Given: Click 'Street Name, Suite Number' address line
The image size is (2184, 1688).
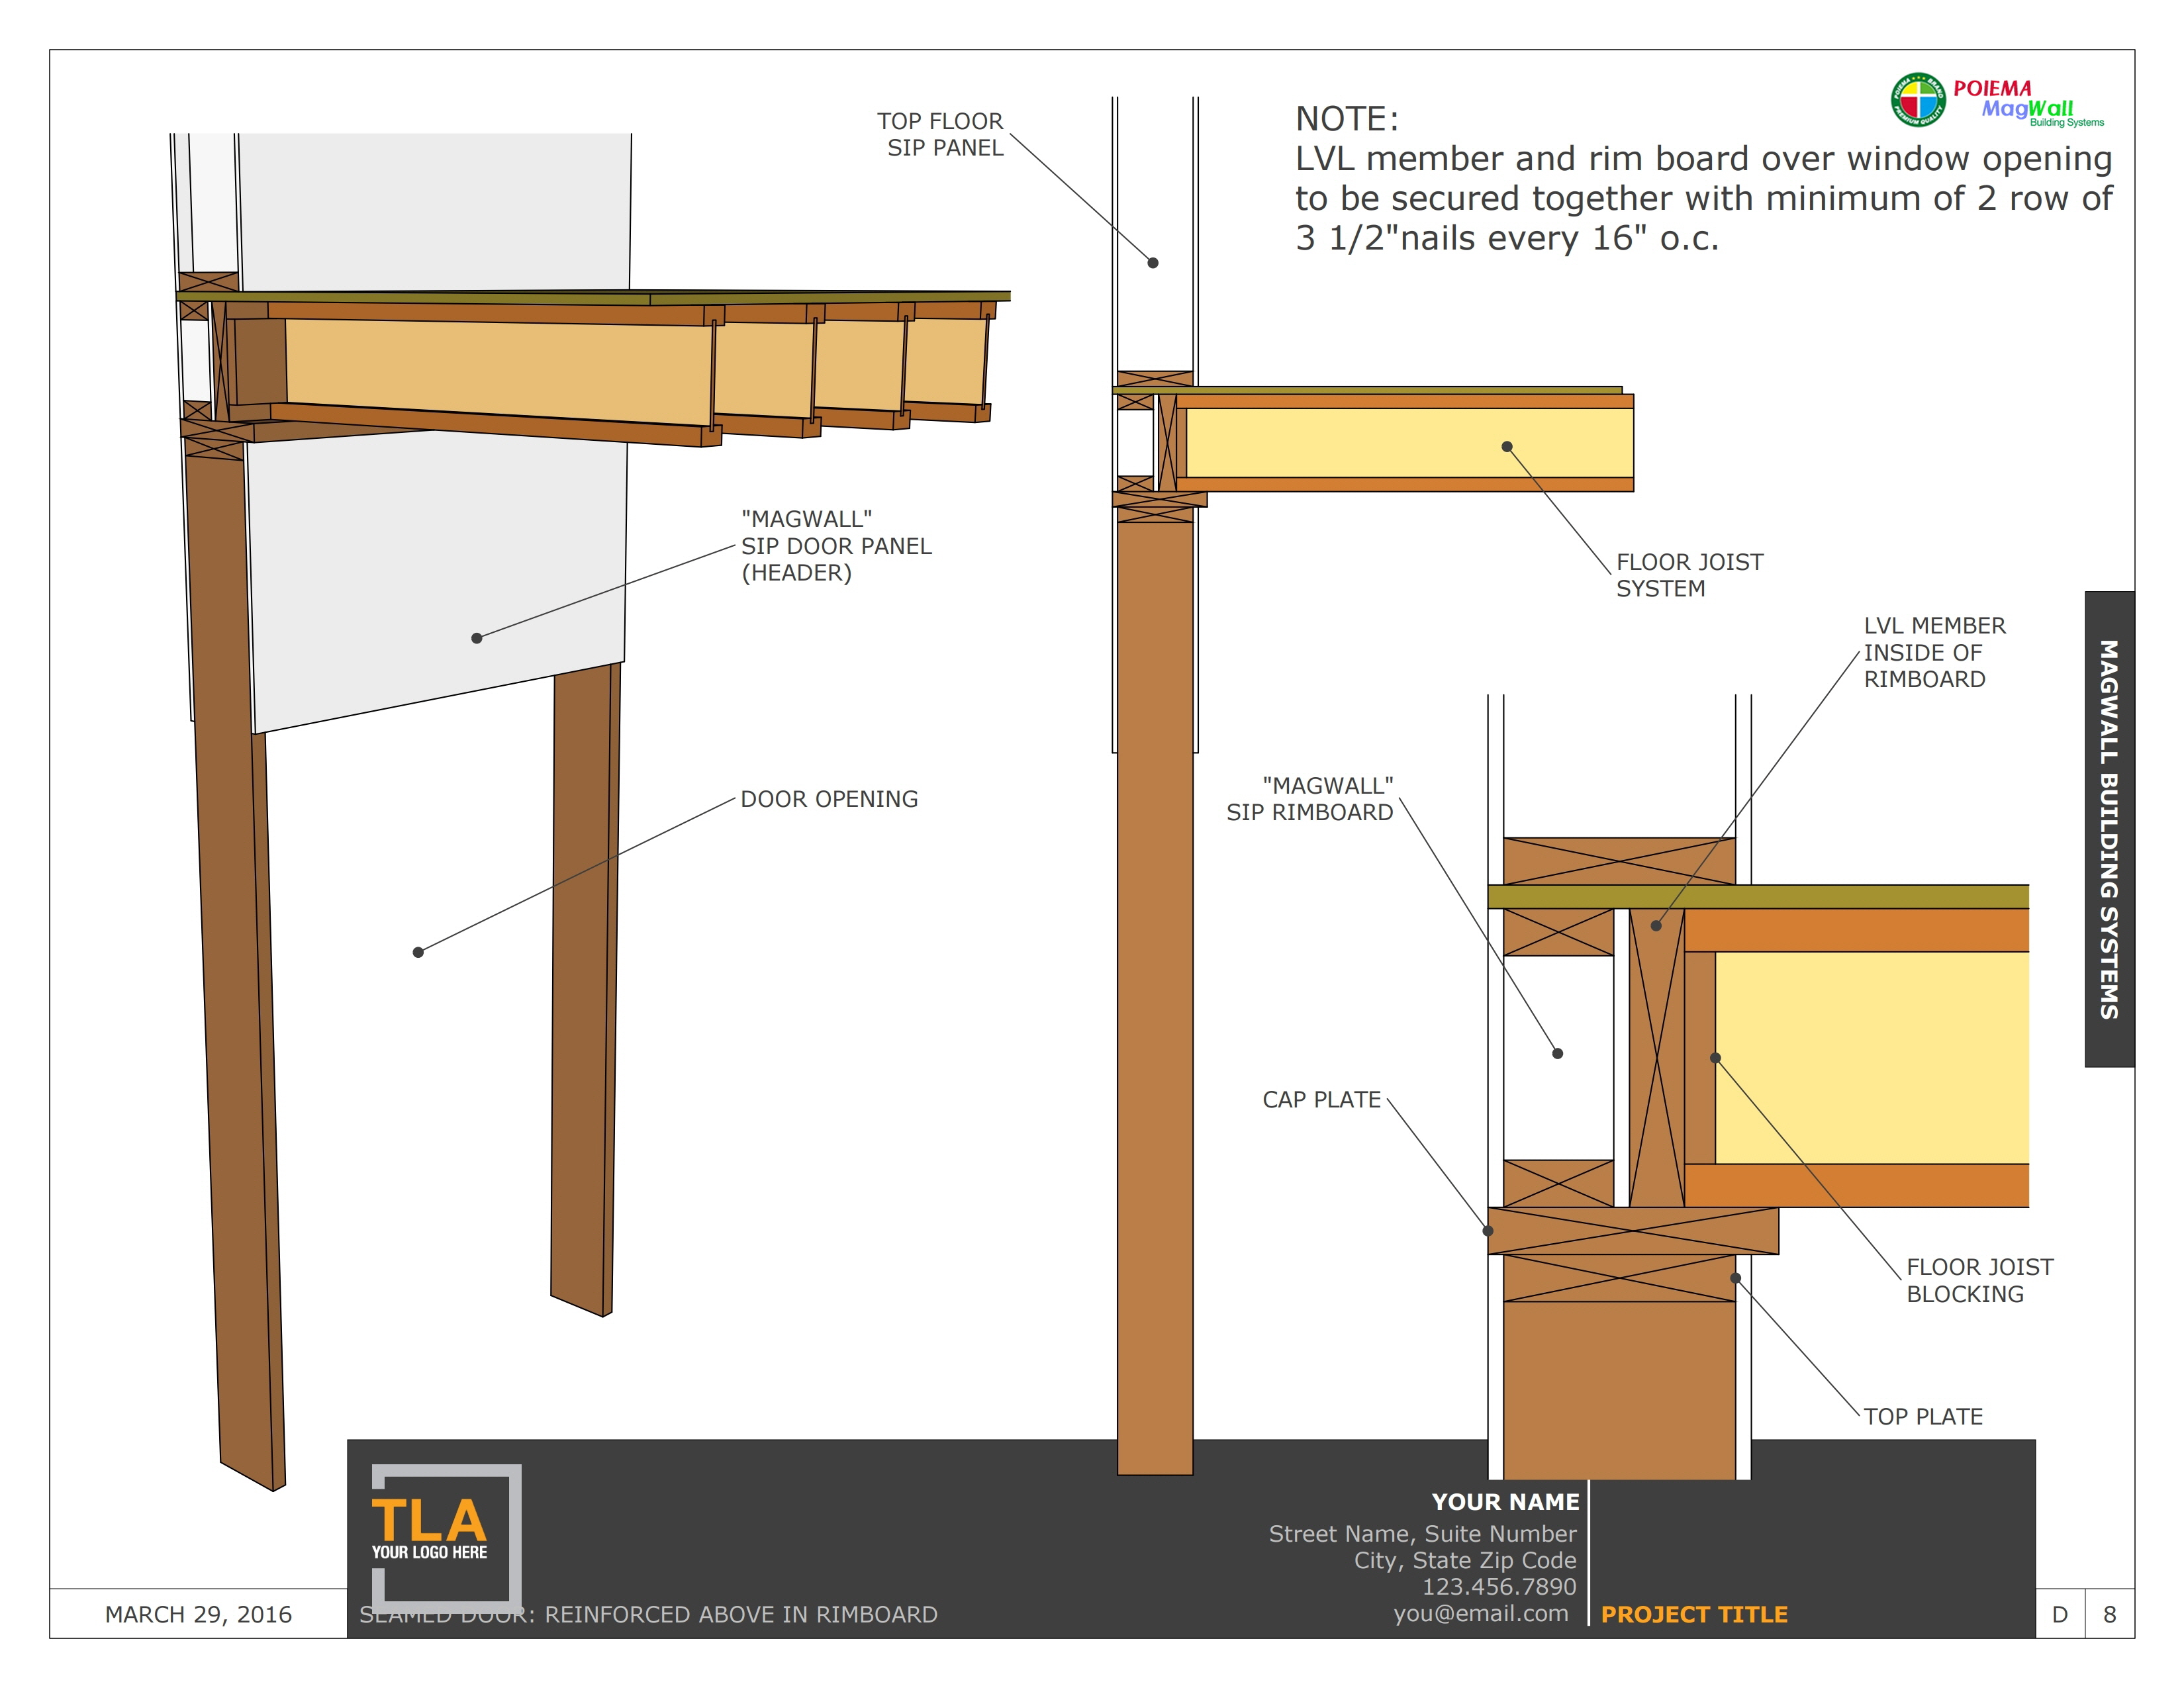Looking at the screenshot, I should [x=1422, y=1533].
